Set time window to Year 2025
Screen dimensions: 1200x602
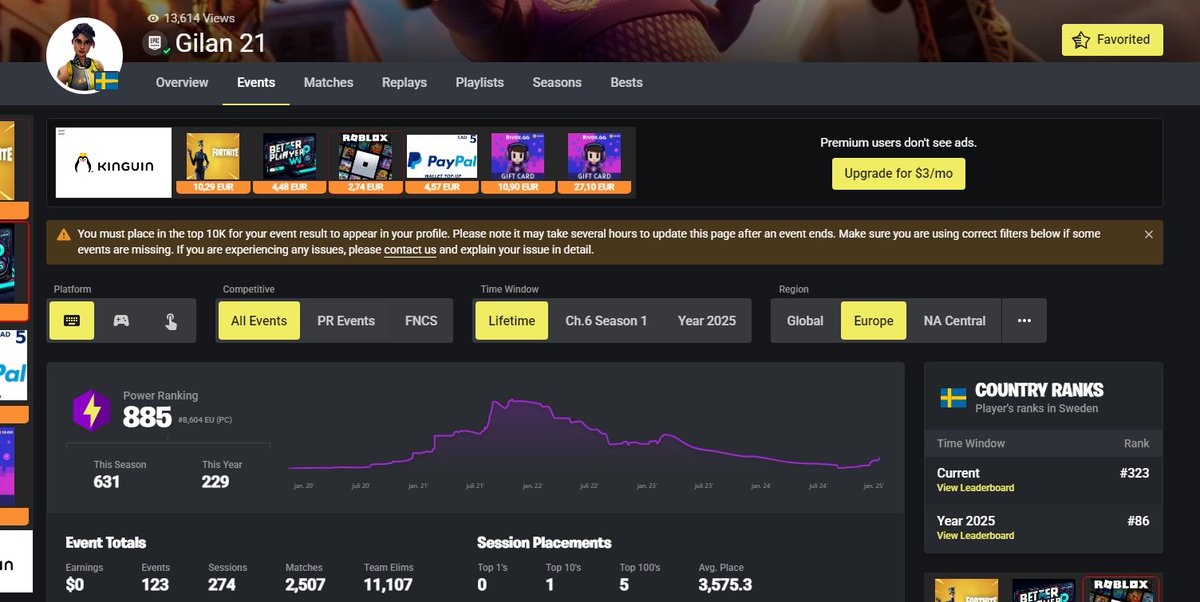point(706,321)
